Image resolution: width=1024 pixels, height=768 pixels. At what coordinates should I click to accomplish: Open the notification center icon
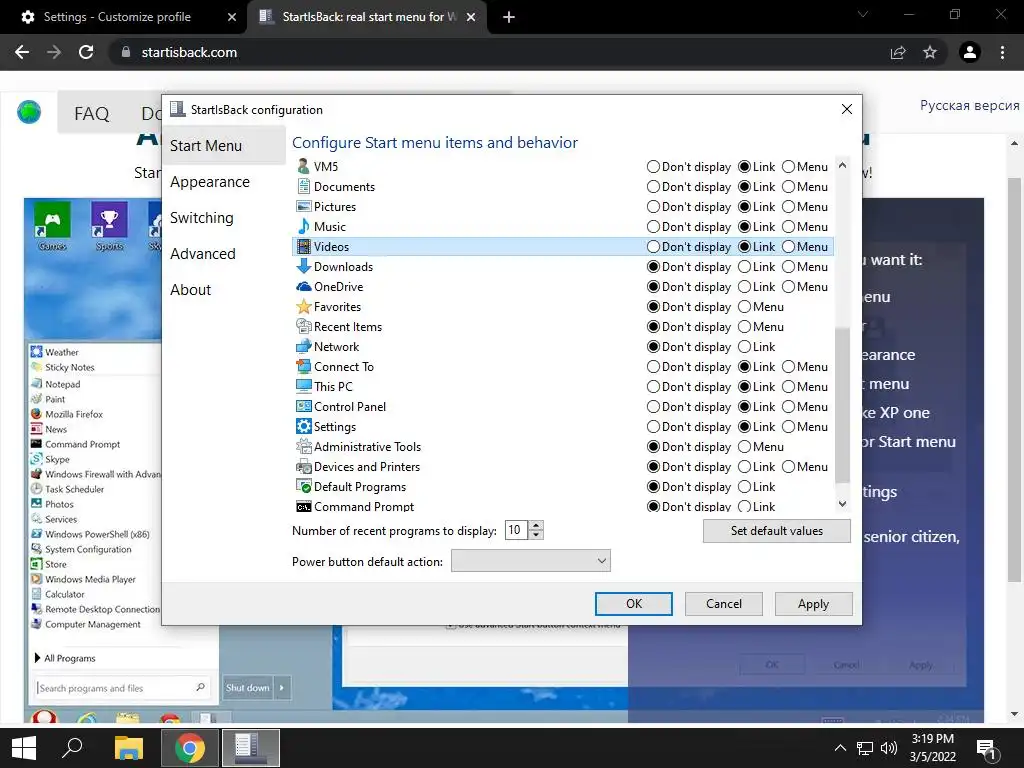(x=986, y=749)
